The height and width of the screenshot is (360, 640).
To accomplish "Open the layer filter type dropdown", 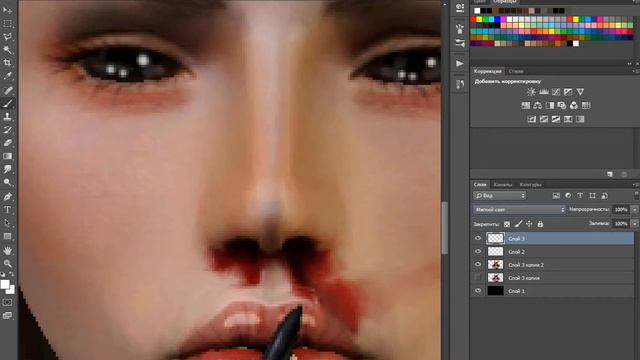I will [500, 196].
